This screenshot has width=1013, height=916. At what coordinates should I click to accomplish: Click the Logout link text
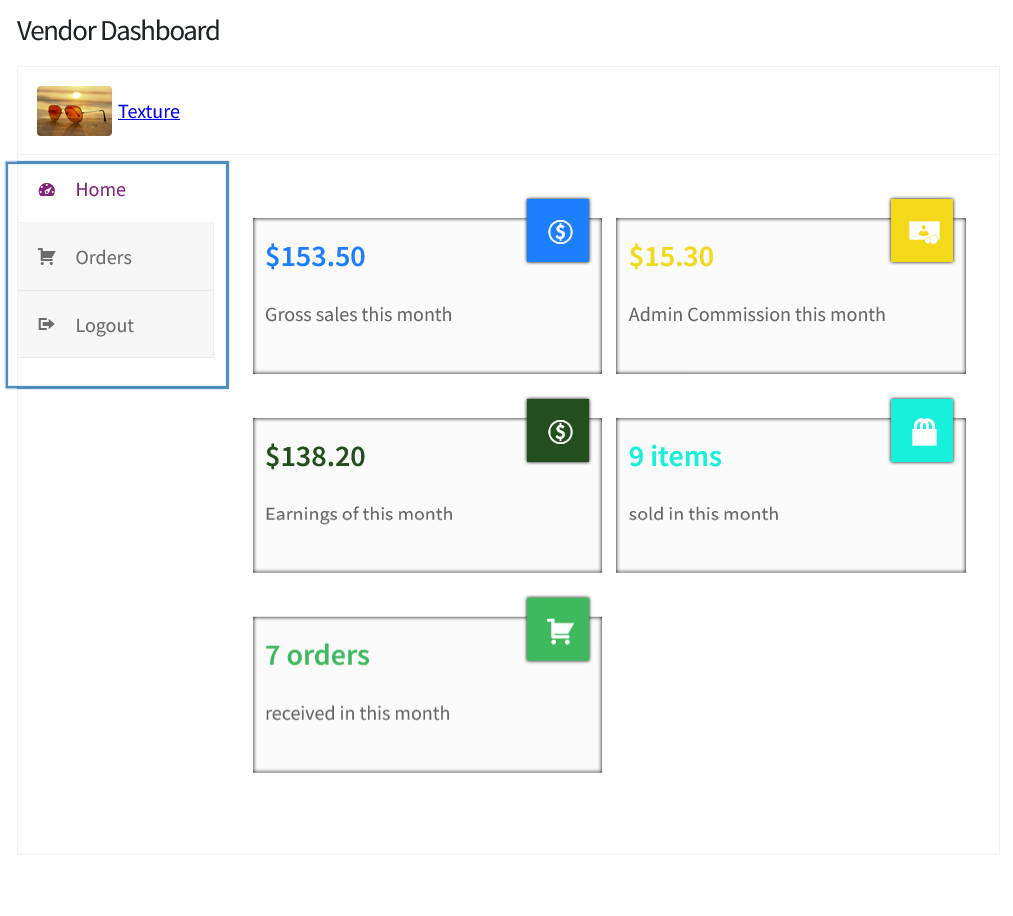coord(104,324)
